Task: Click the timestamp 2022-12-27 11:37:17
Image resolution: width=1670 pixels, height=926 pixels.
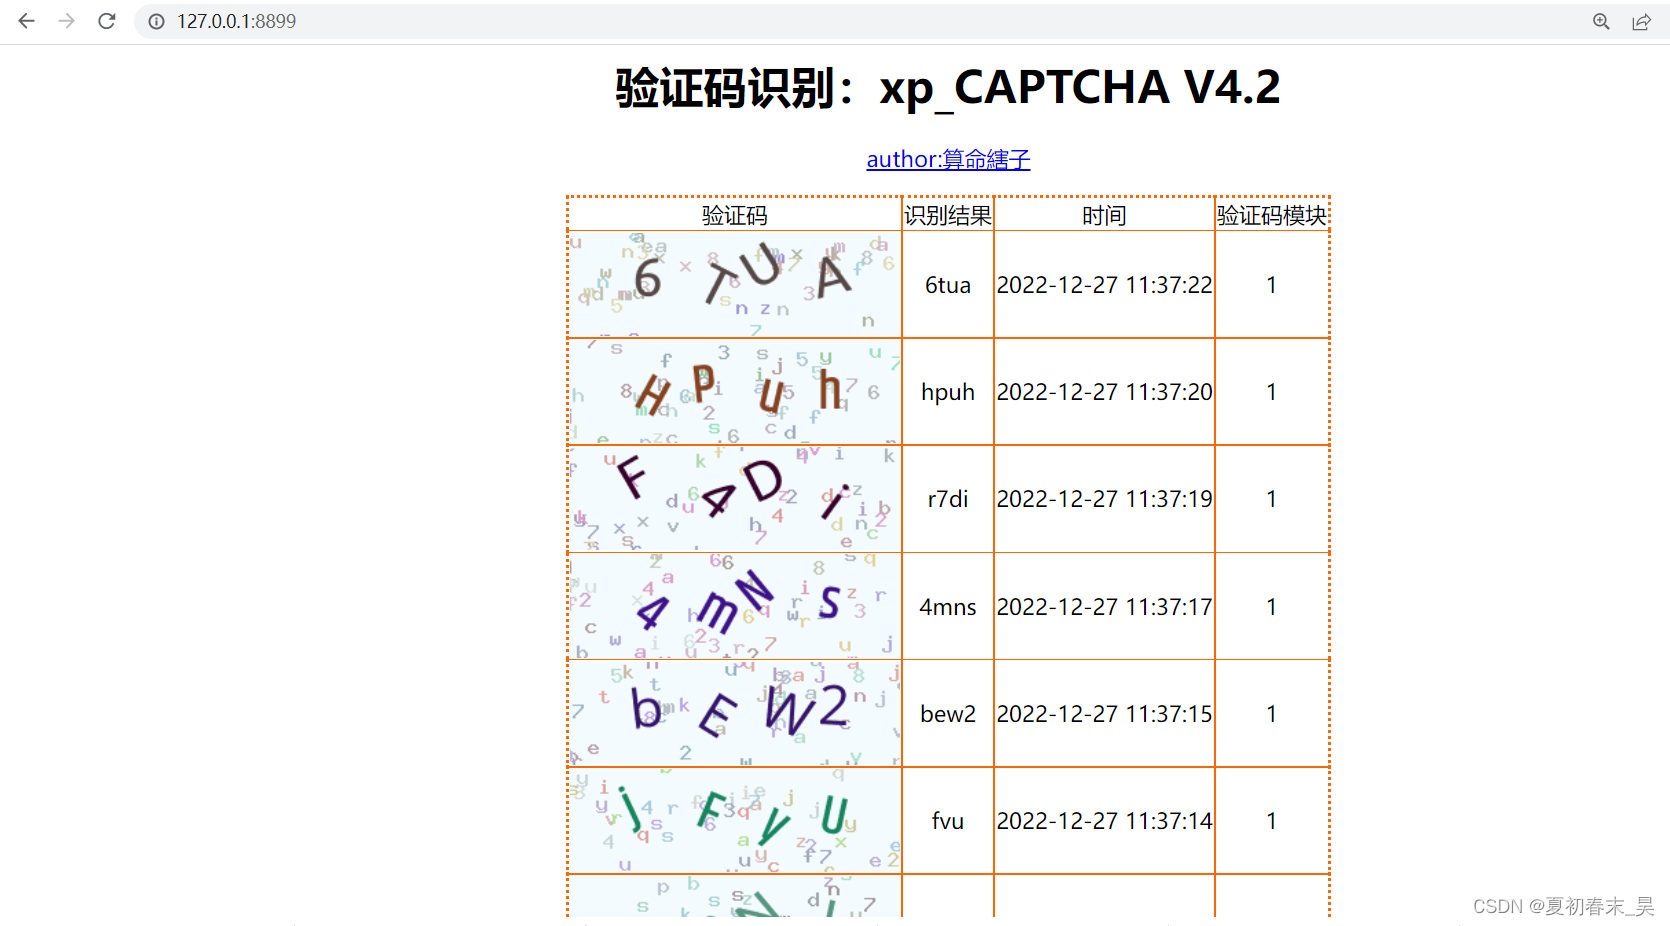Action: click(1104, 607)
